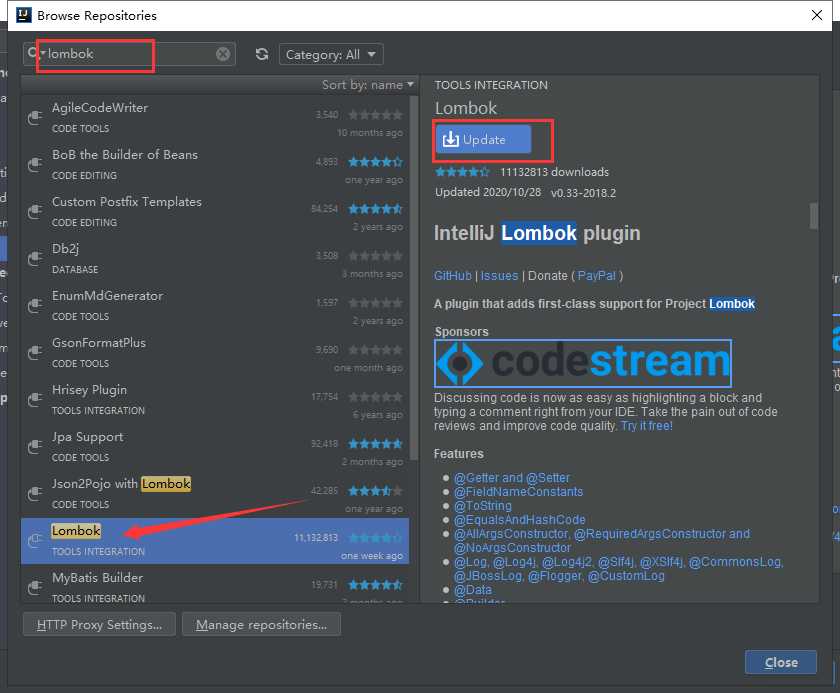This screenshot has width=840, height=693.
Task: Click the AgileCodeWriter plugin icon
Action: tap(35, 117)
